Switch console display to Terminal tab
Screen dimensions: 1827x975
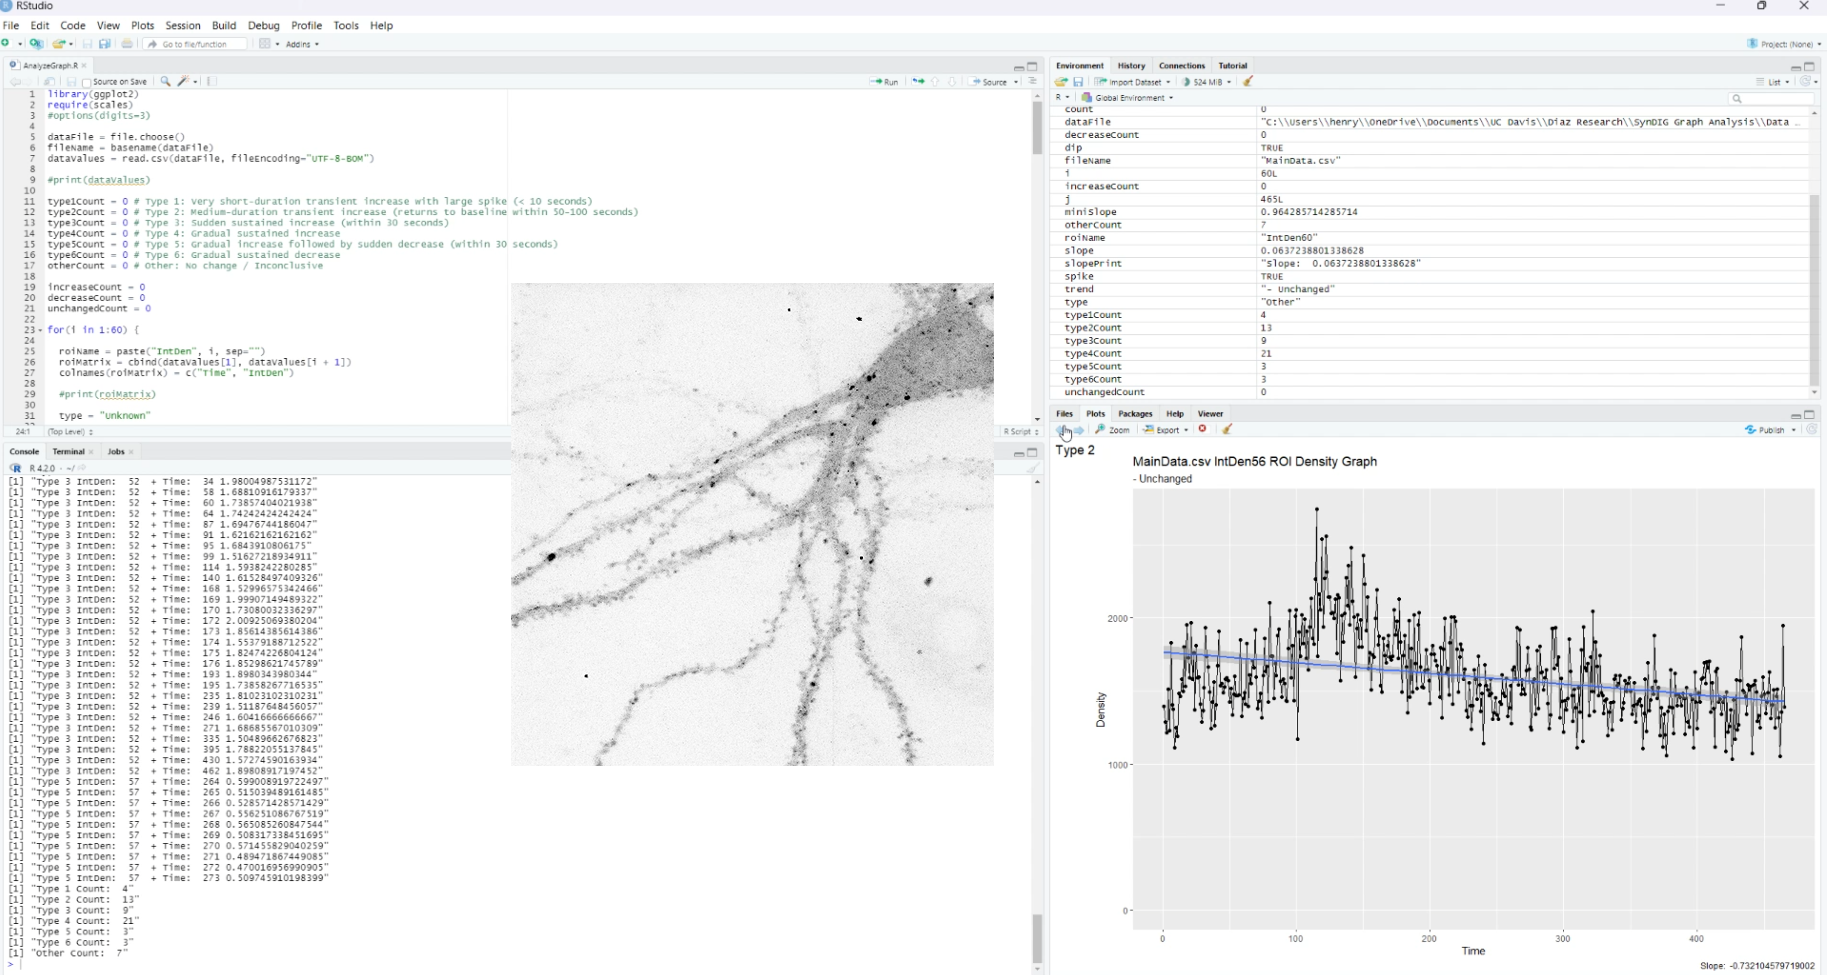tap(67, 451)
